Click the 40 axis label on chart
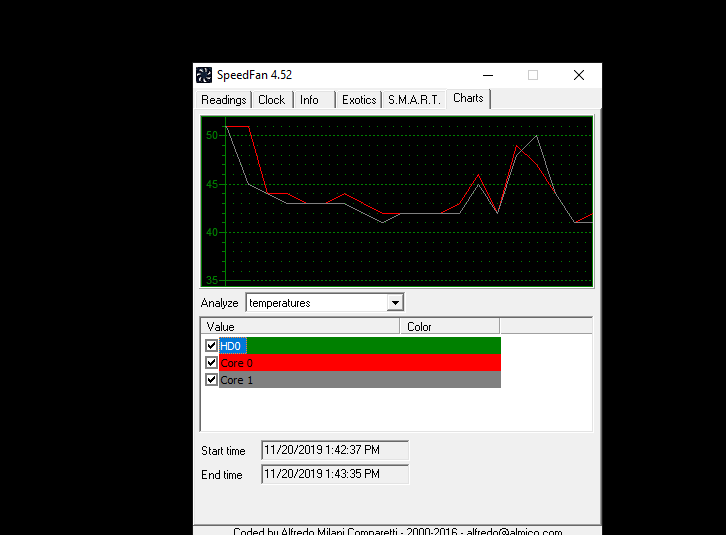Viewport: 726px width, 535px height. [x=212, y=232]
